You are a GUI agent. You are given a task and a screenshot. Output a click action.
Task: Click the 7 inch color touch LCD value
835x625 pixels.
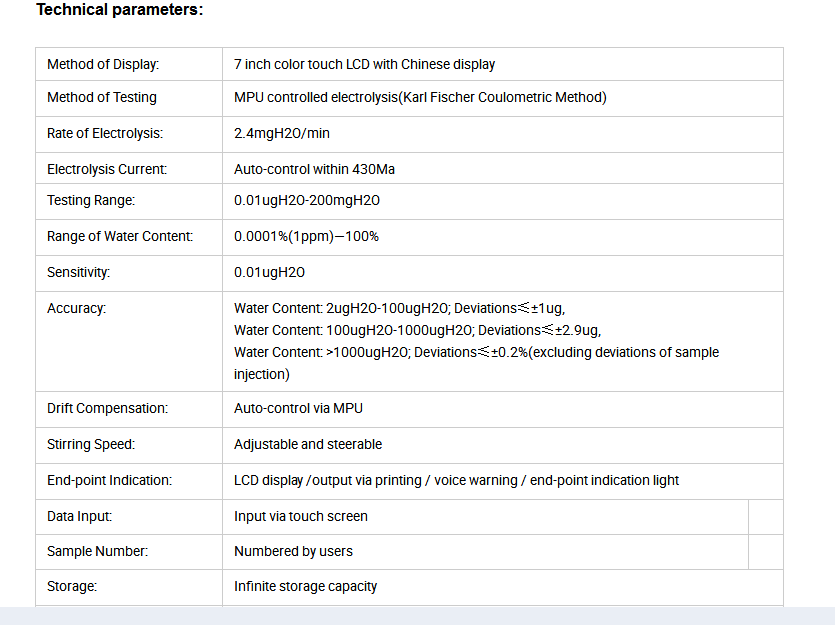(364, 64)
